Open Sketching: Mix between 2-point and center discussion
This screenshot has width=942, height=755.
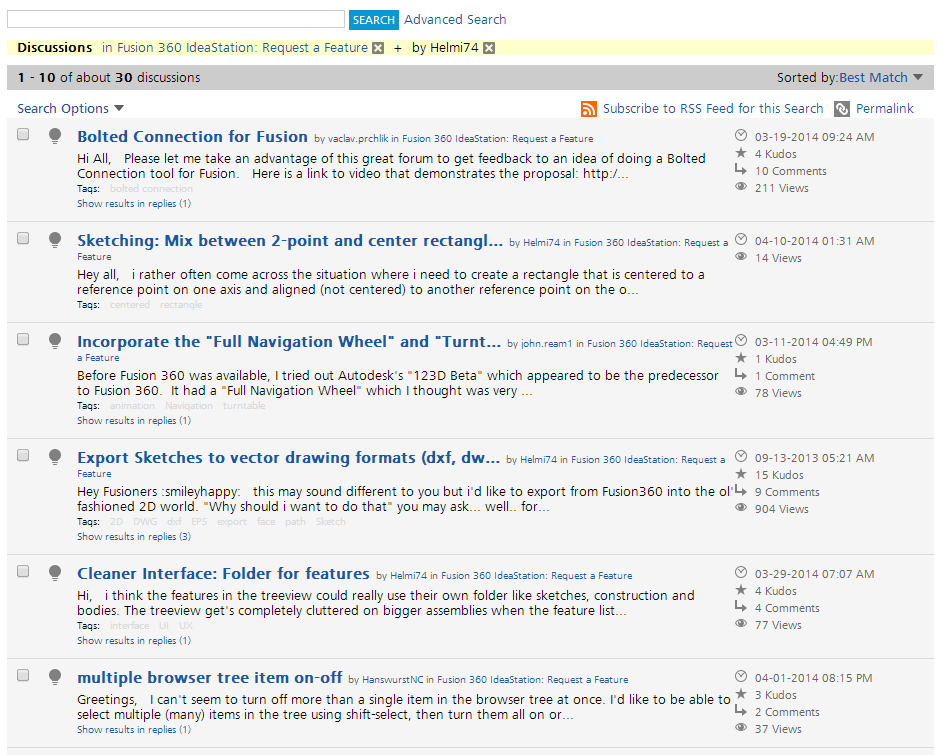[x=290, y=241]
